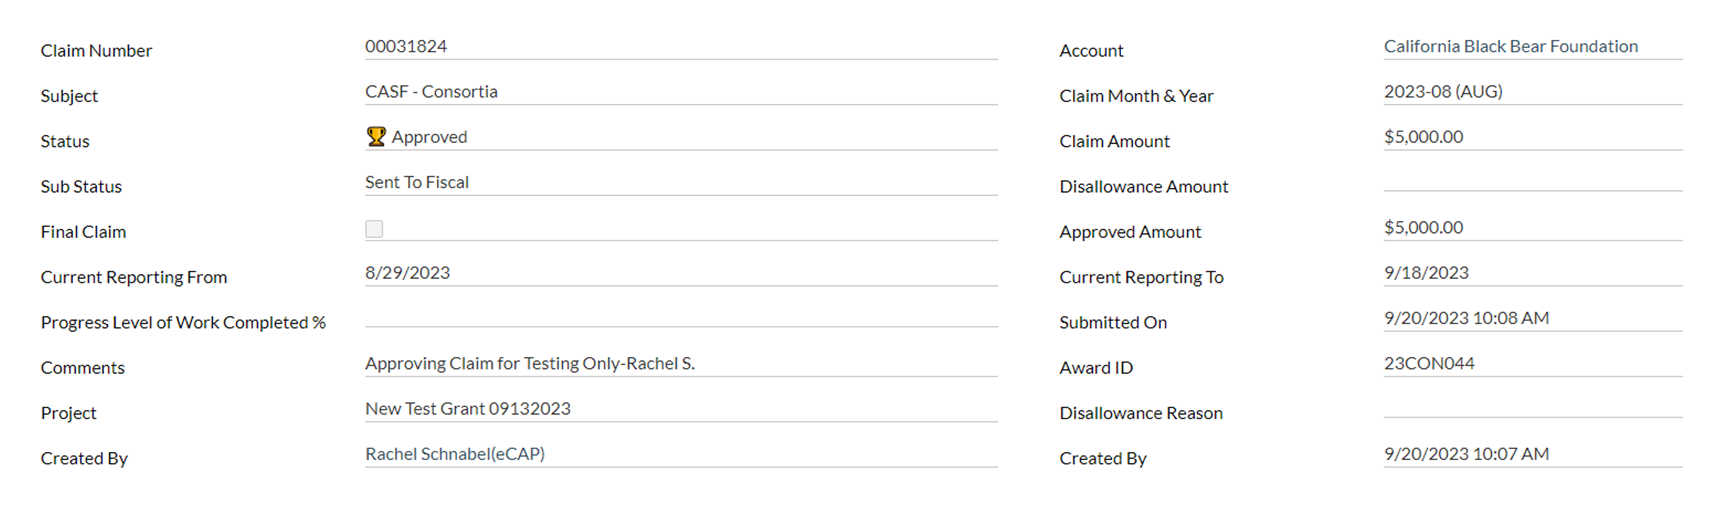Click the Approved Amount $5,000.00 value

pyautogui.click(x=1423, y=228)
